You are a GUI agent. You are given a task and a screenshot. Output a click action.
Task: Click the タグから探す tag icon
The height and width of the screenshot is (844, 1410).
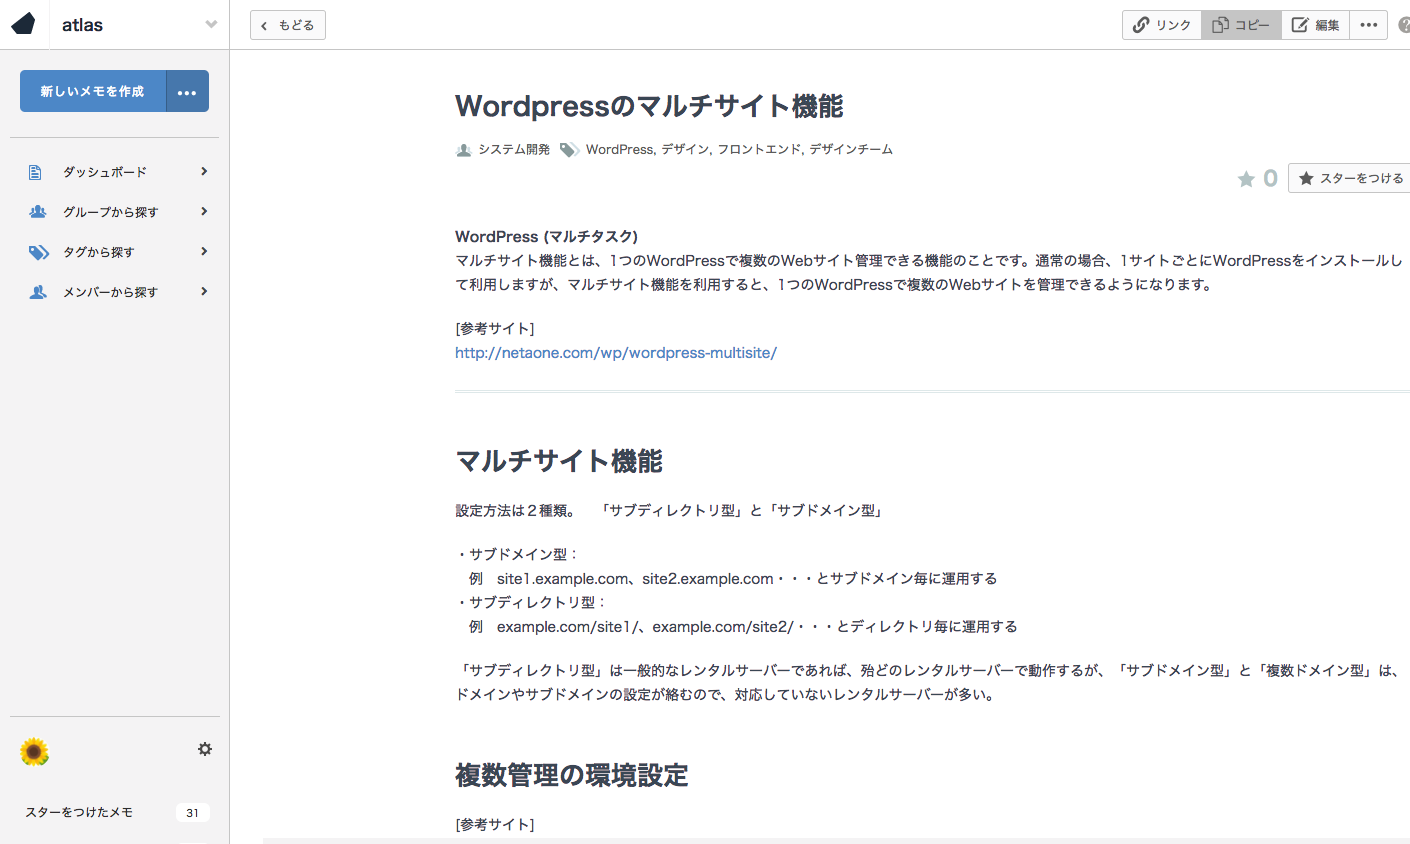coord(38,252)
